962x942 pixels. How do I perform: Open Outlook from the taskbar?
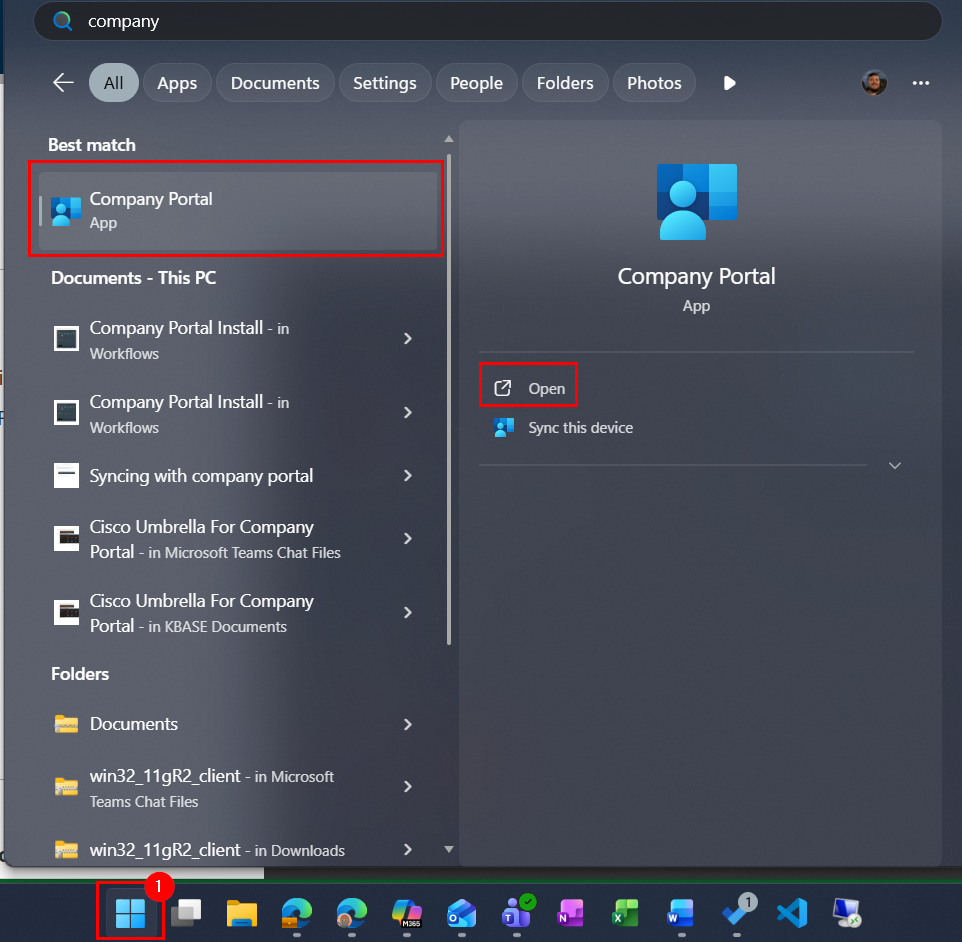tap(461, 913)
